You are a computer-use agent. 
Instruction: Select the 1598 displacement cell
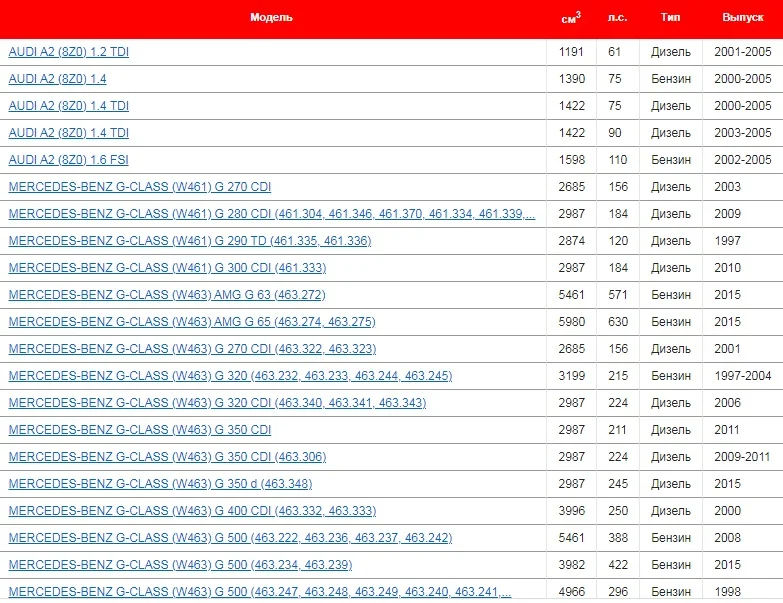coord(571,160)
